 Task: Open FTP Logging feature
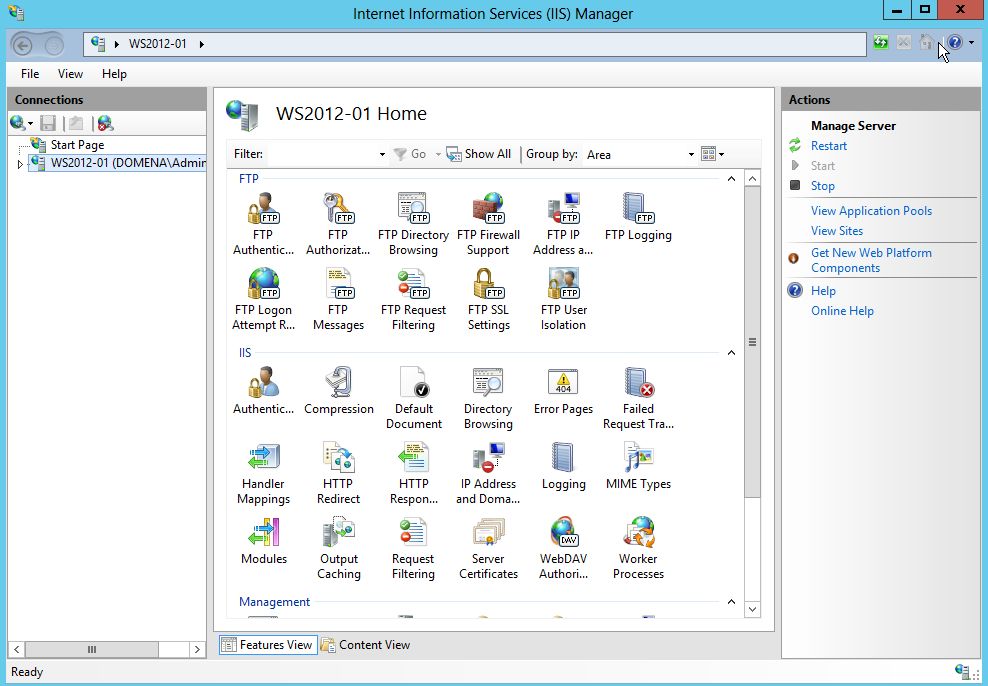(638, 217)
